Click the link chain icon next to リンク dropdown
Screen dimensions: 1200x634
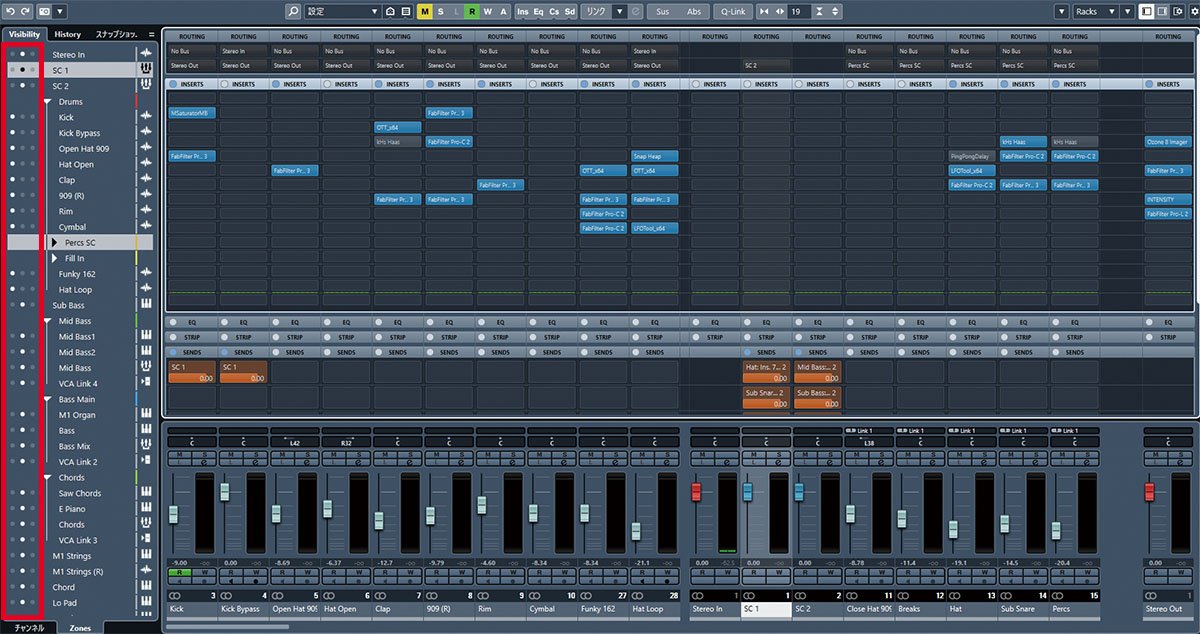pos(638,11)
